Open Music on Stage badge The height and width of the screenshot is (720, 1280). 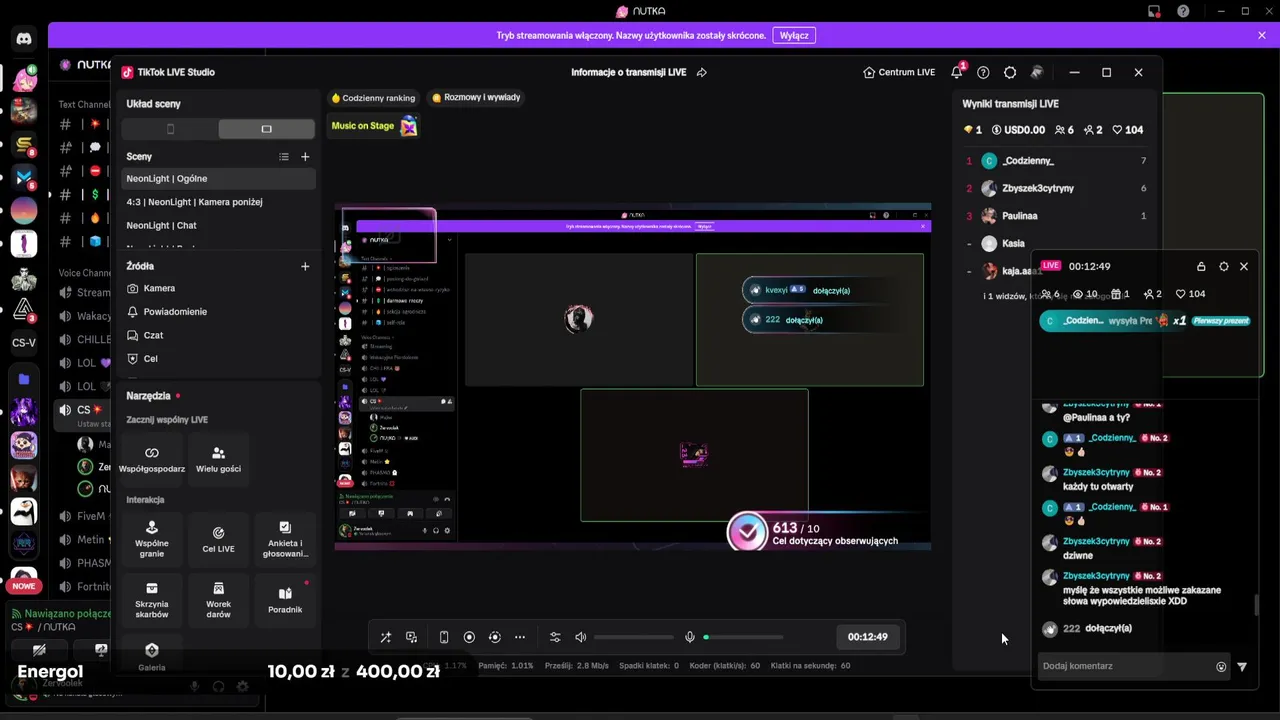pos(374,126)
